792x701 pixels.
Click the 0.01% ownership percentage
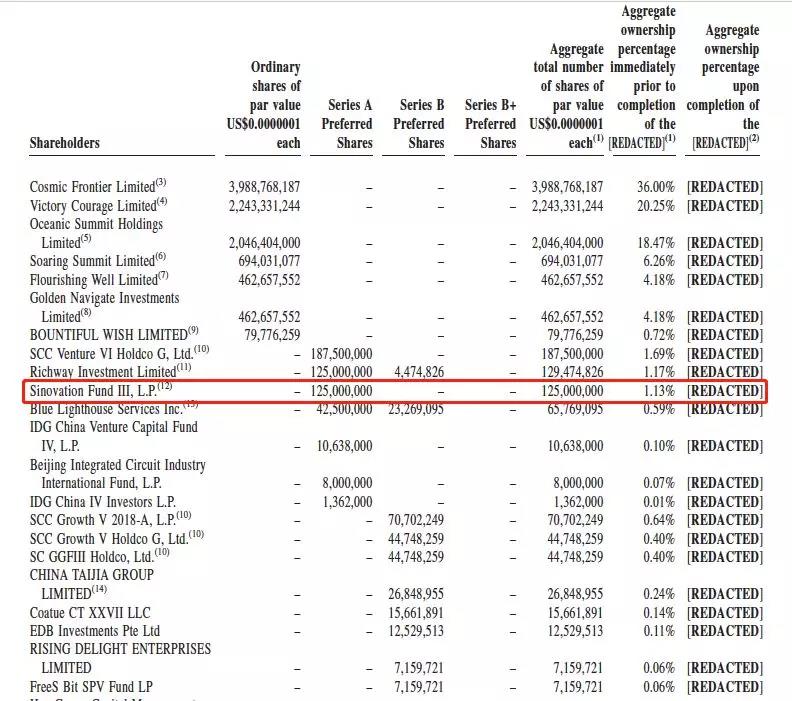[x=659, y=502]
